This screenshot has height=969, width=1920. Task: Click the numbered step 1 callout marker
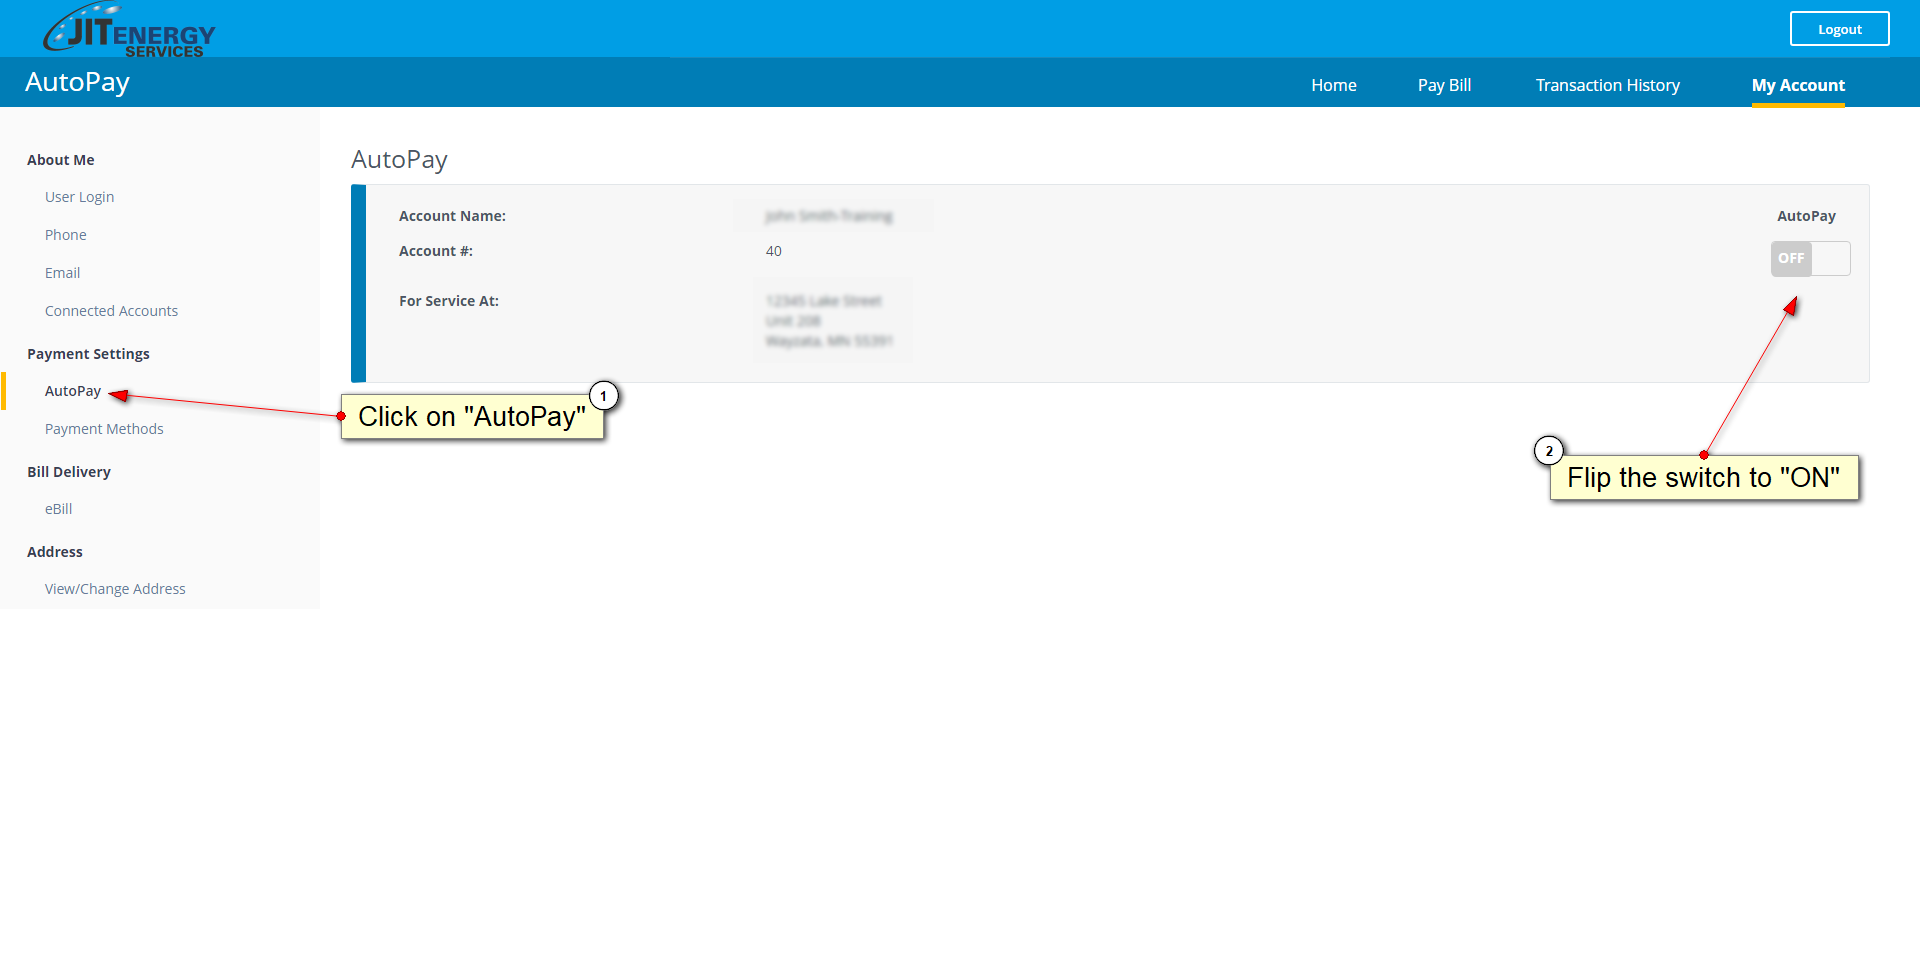pyautogui.click(x=603, y=396)
